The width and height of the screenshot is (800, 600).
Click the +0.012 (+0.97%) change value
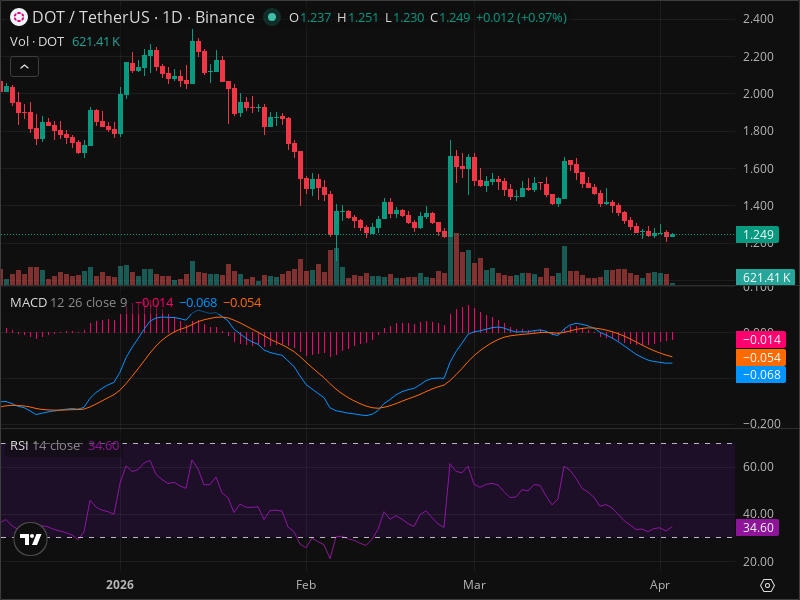coord(521,18)
